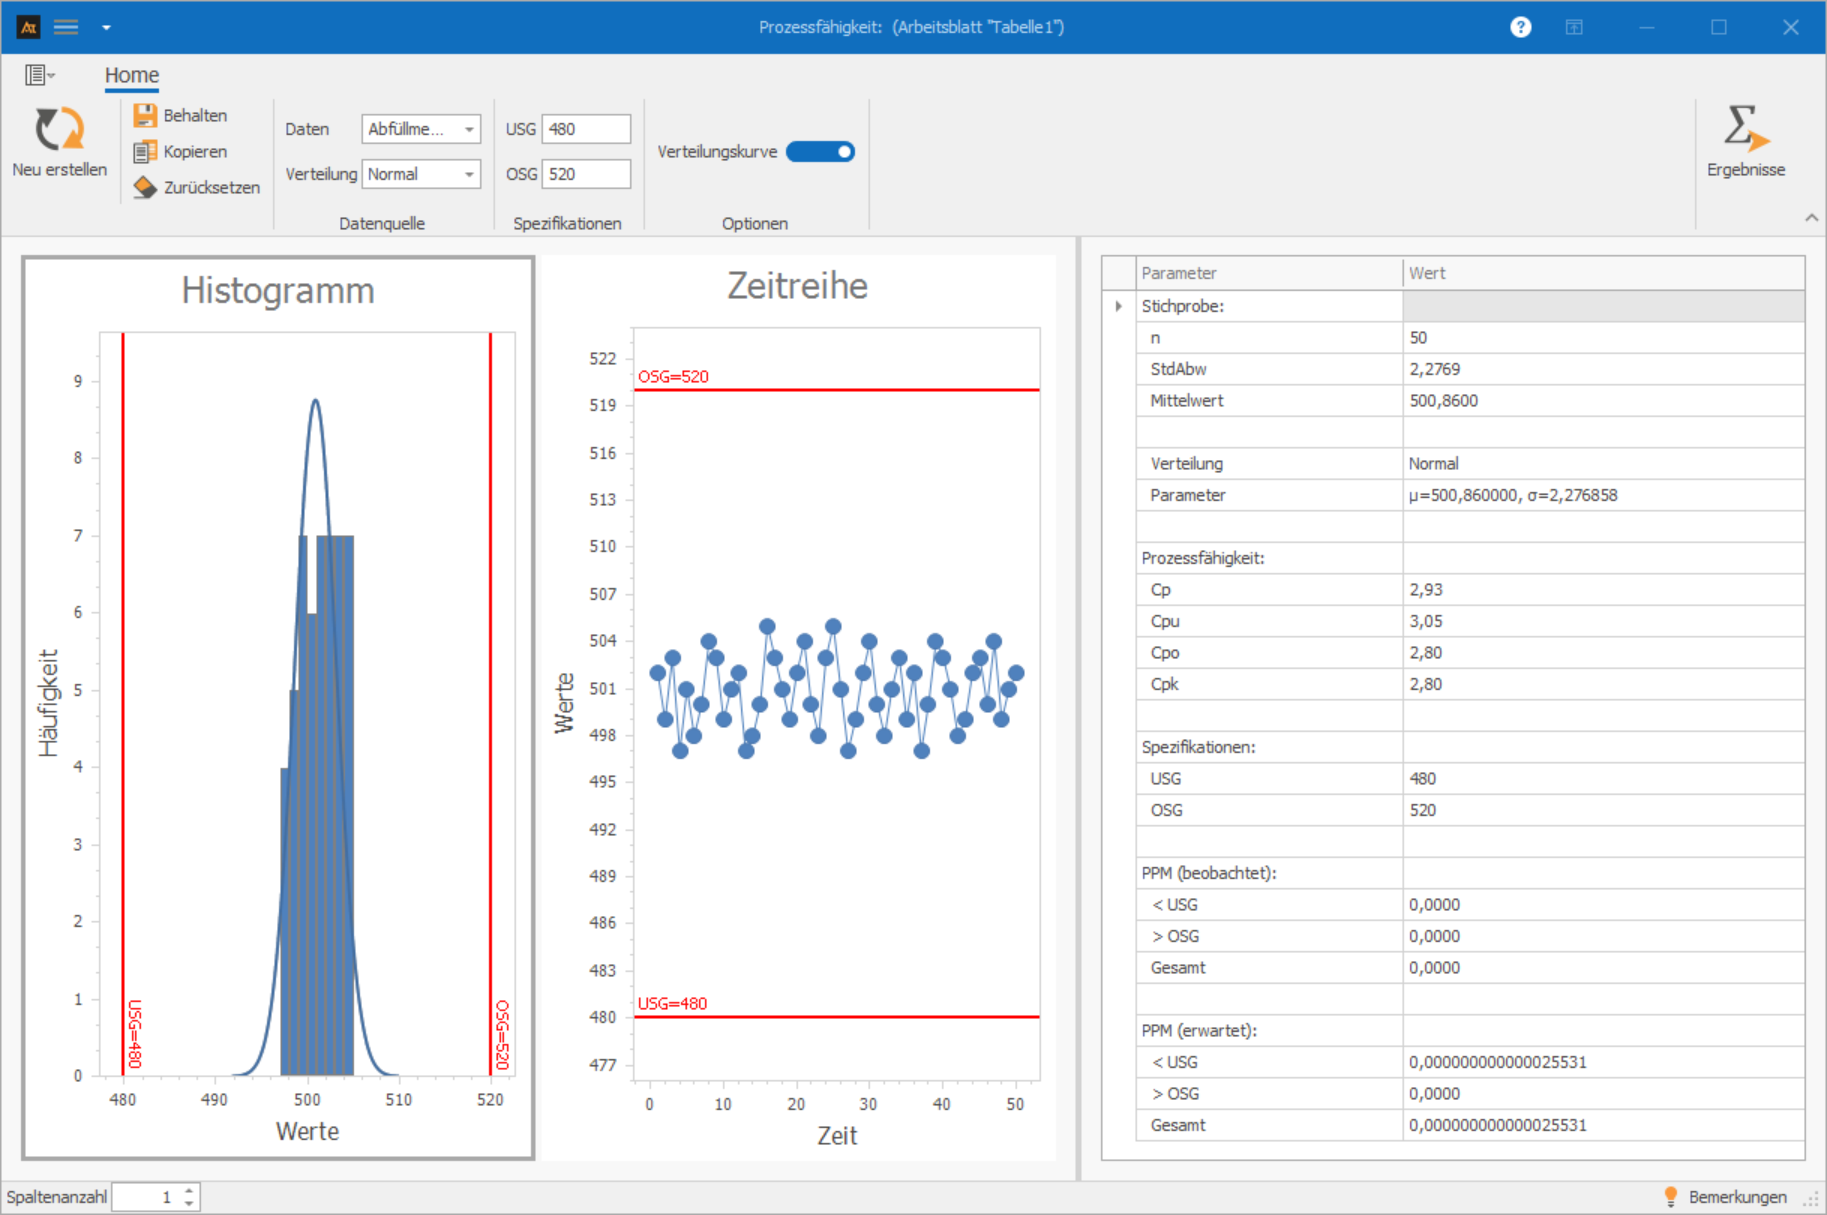The height and width of the screenshot is (1215, 1827).
Task: Click the Kopieren copy icon
Action: pyautogui.click(x=145, y=152)
